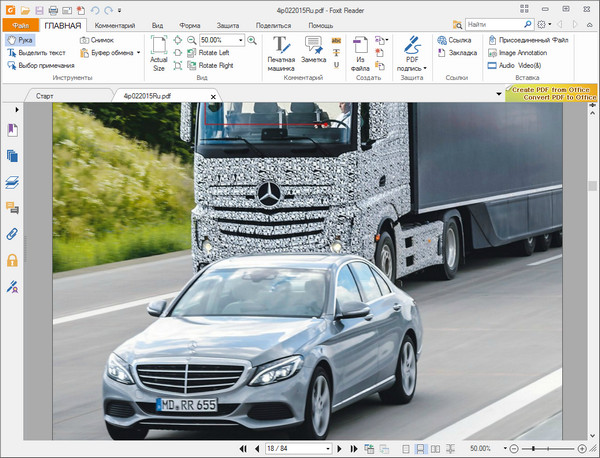Open the Security lock panel in the sidebar
The width and height of the screenshot is (600, 458).
(13, 260)
